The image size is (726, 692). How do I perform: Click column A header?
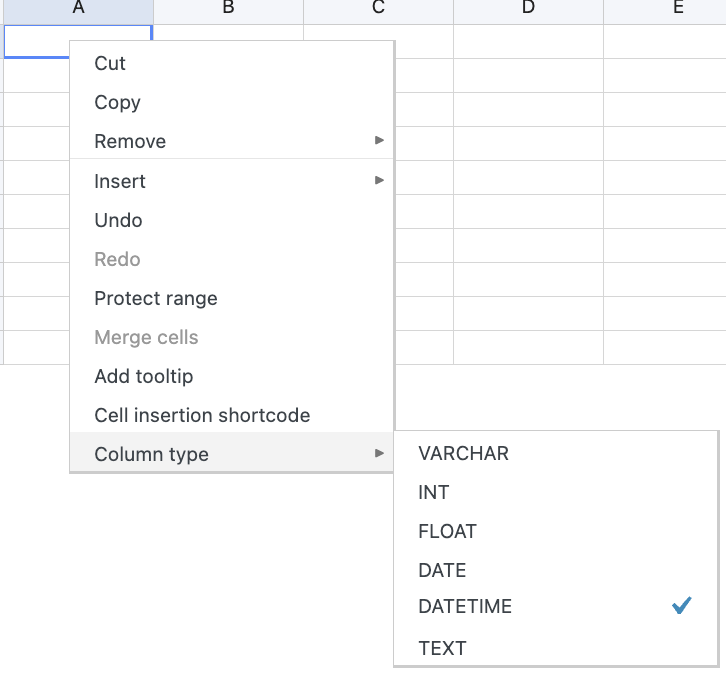(78, 9)
